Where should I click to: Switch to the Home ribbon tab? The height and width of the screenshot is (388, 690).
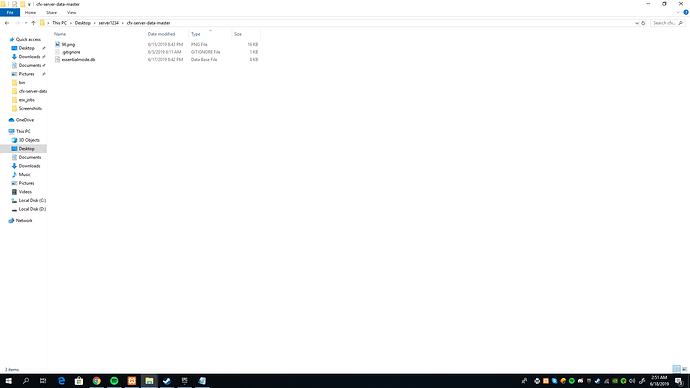click(x=30, y=12)
